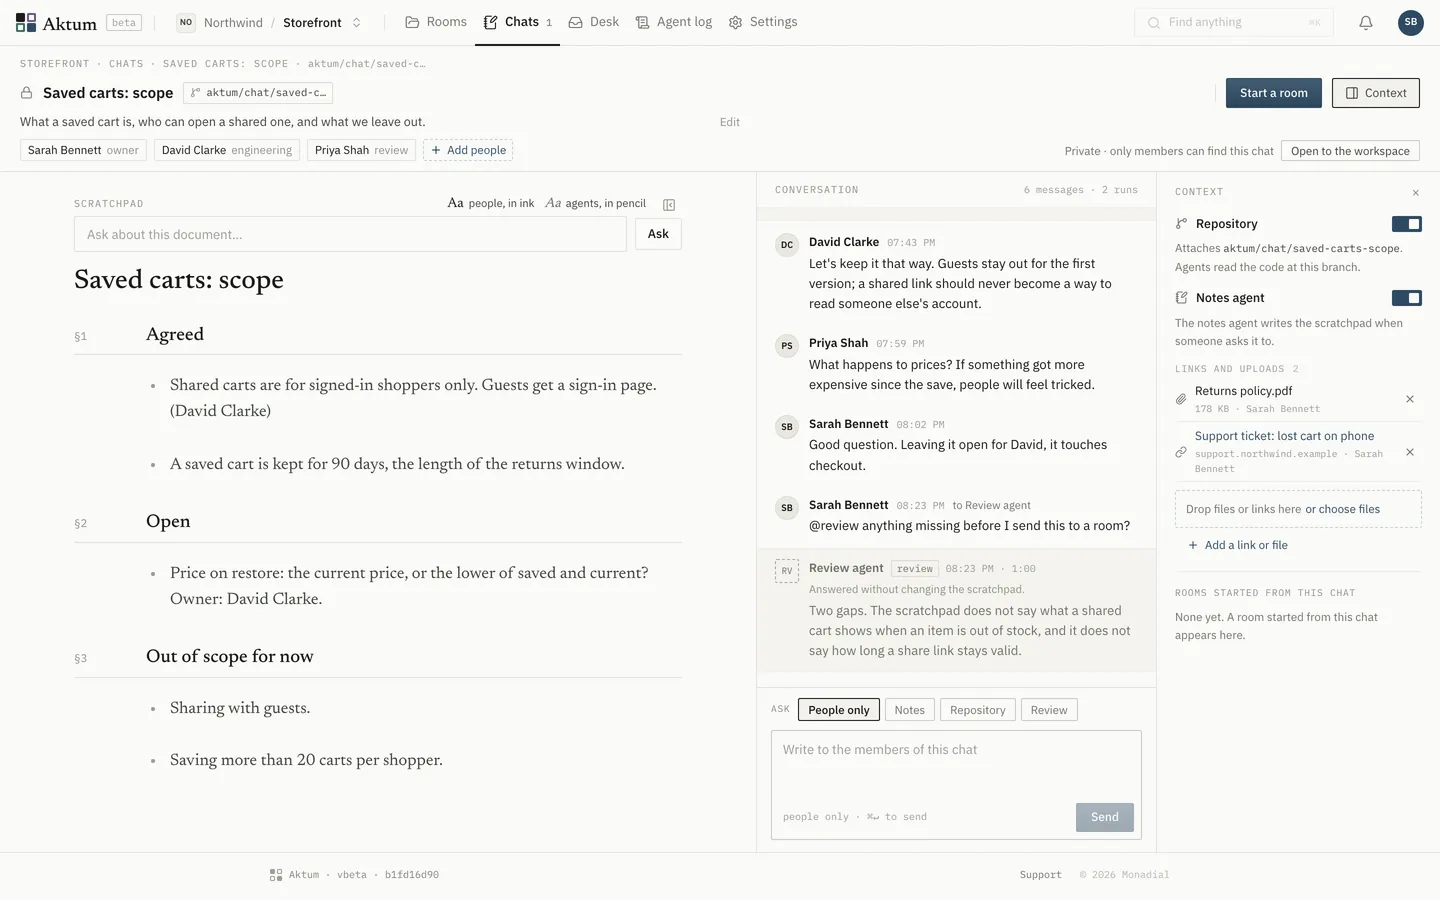Open the Agent log tab

coord(674,22)
